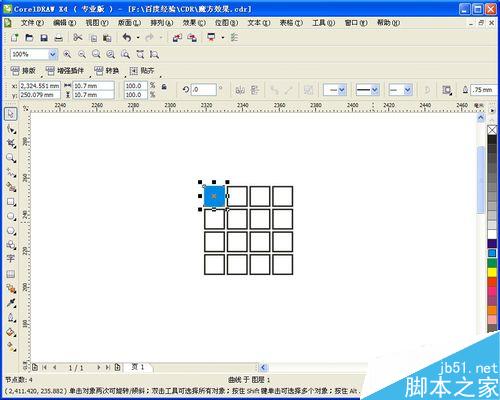
Task: Click the 转换 toolbar button
Action: tap(107, 71)
